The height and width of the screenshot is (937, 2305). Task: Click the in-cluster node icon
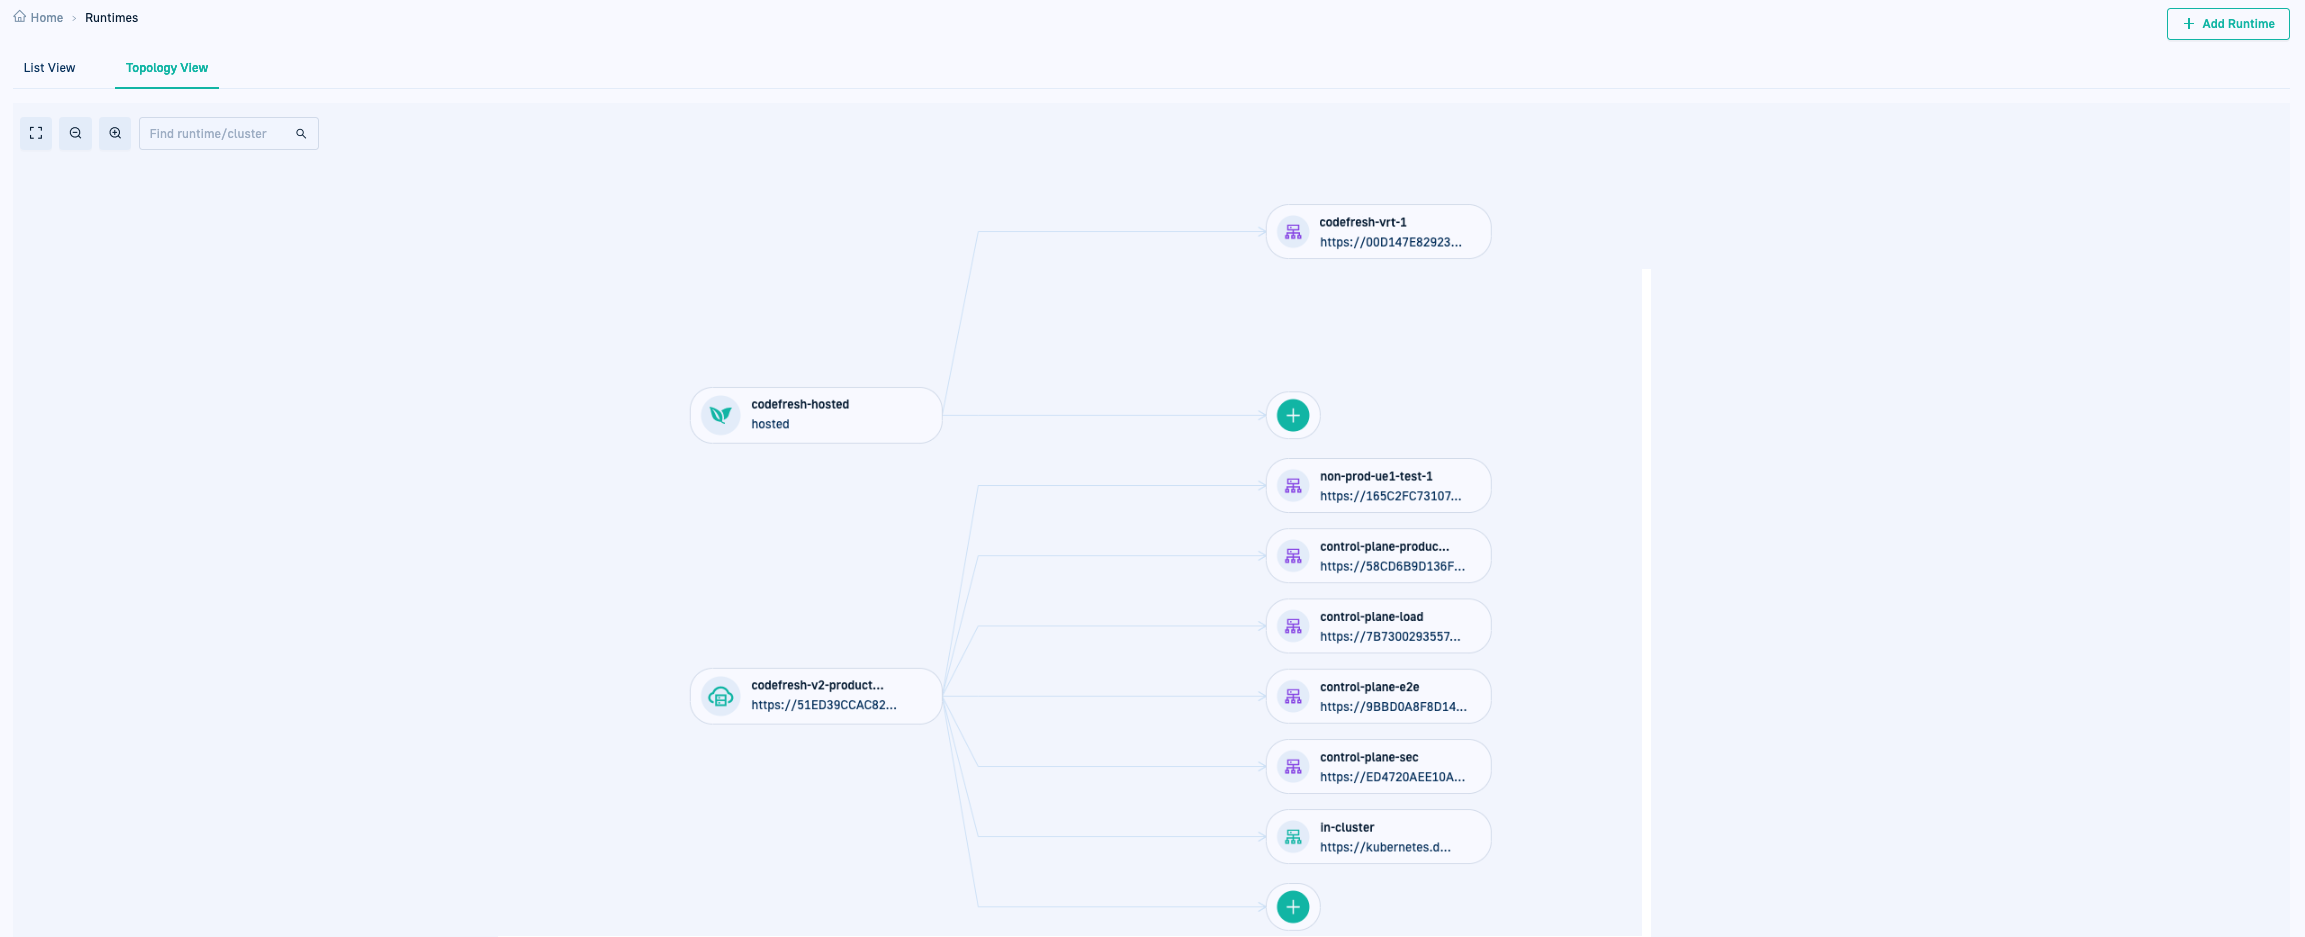coord(1293,837)
